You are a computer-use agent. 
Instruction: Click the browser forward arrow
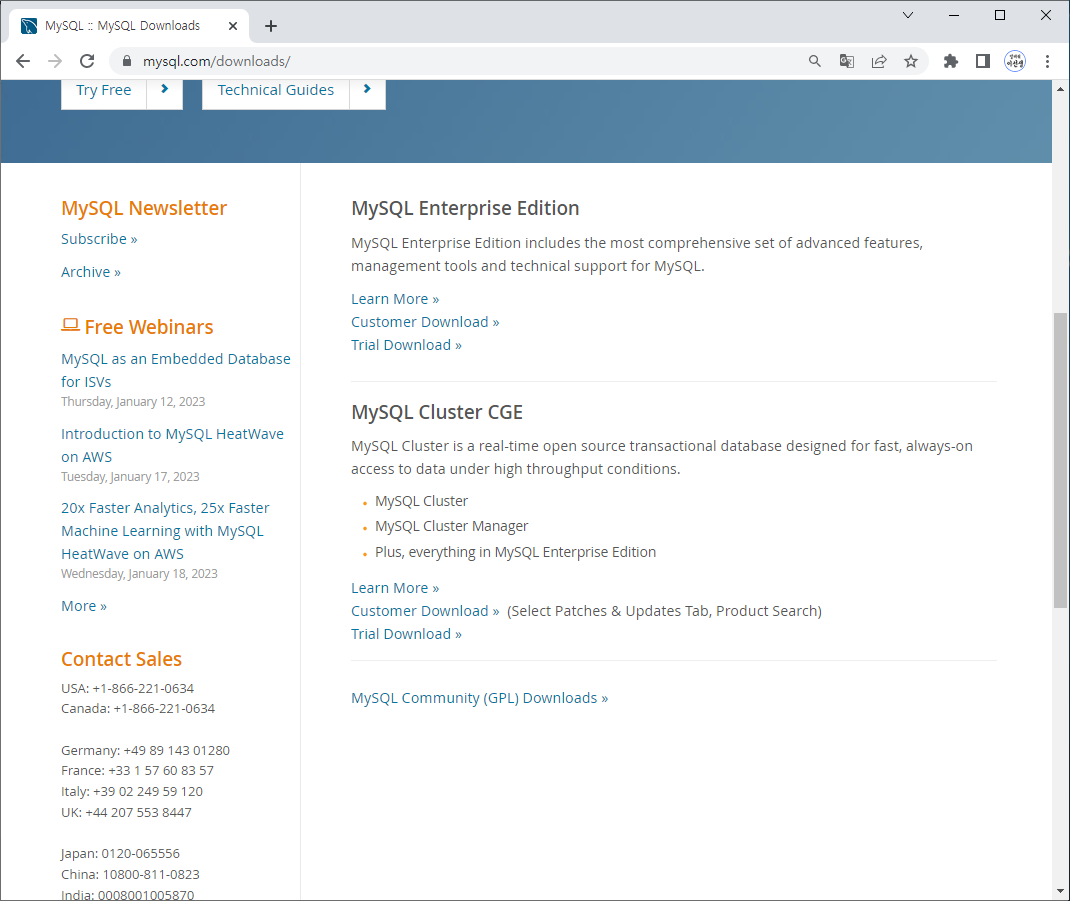[x=55, y=61]
